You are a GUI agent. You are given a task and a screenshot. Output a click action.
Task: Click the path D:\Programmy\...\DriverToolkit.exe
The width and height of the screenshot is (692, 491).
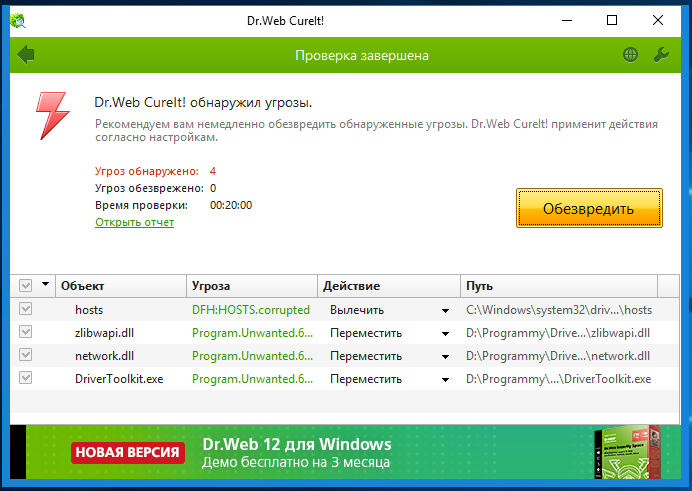[x=558, y=379]
